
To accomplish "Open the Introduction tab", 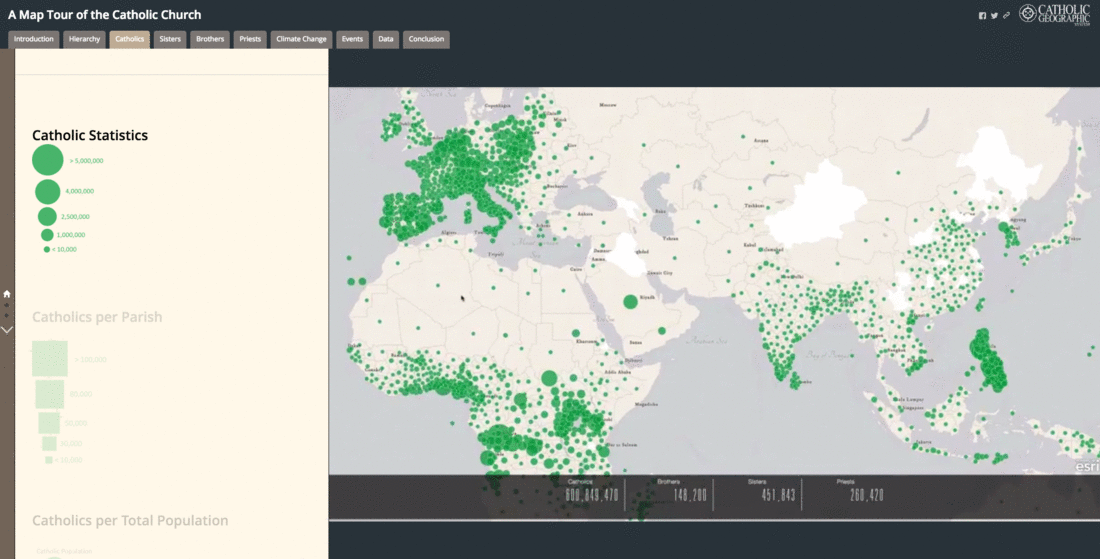I will click(34, 39).
